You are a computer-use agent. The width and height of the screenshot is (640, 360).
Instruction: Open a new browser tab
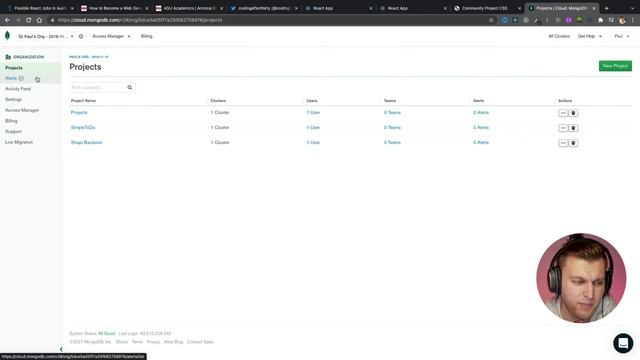607,8
